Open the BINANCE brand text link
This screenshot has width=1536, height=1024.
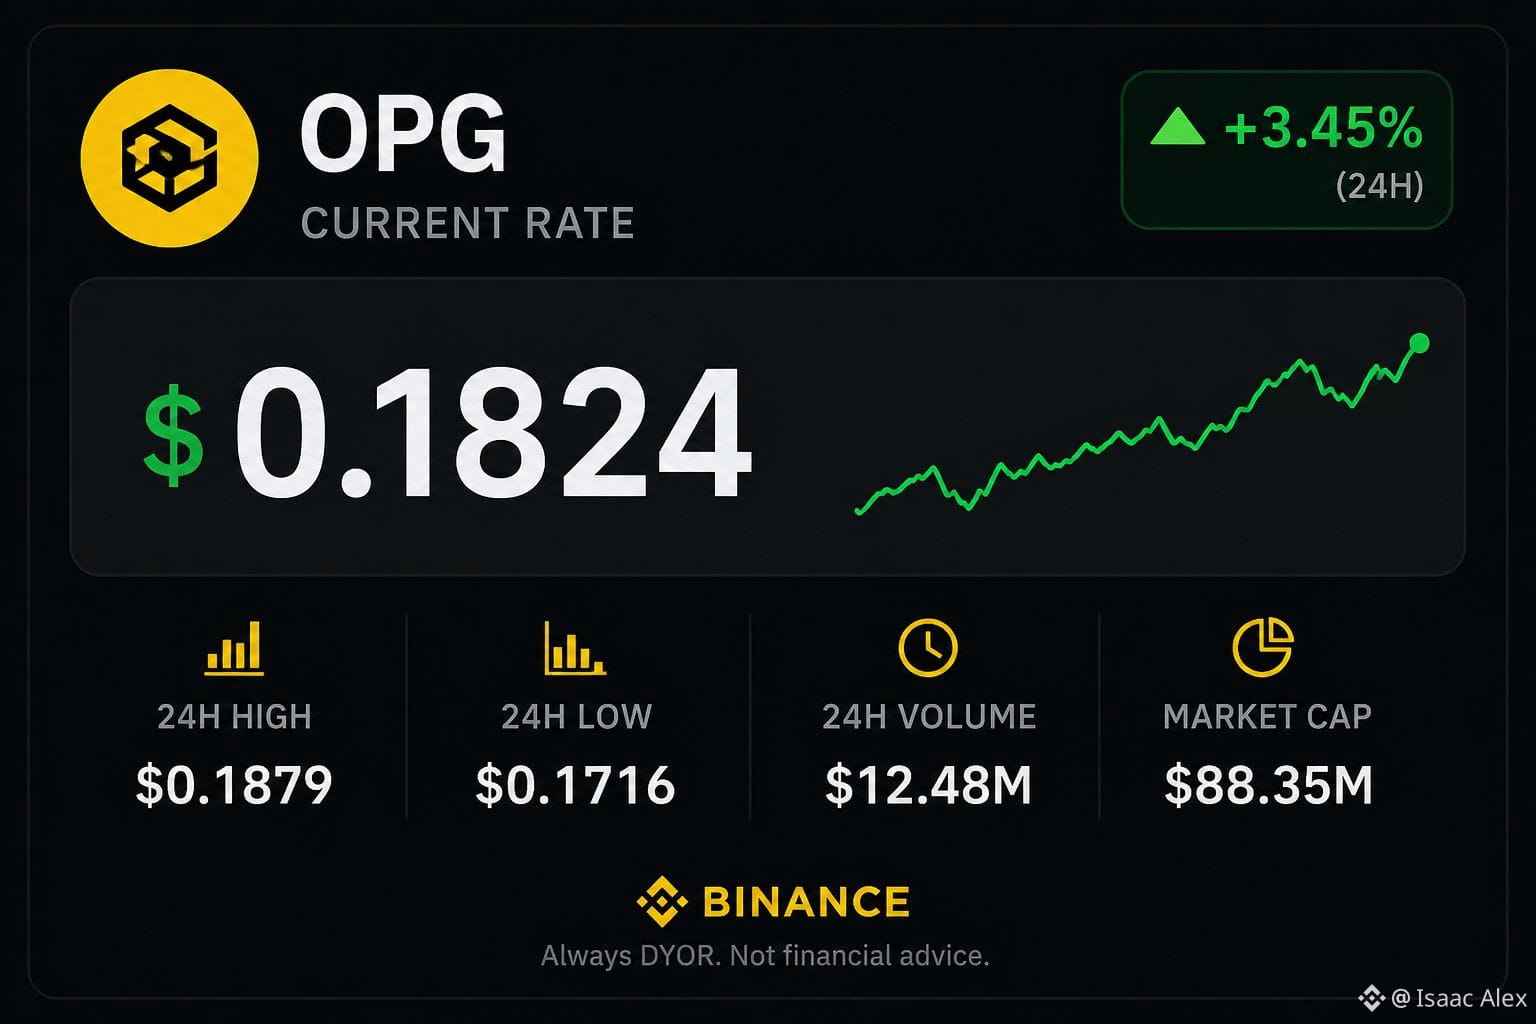click(x=806, y=902)
